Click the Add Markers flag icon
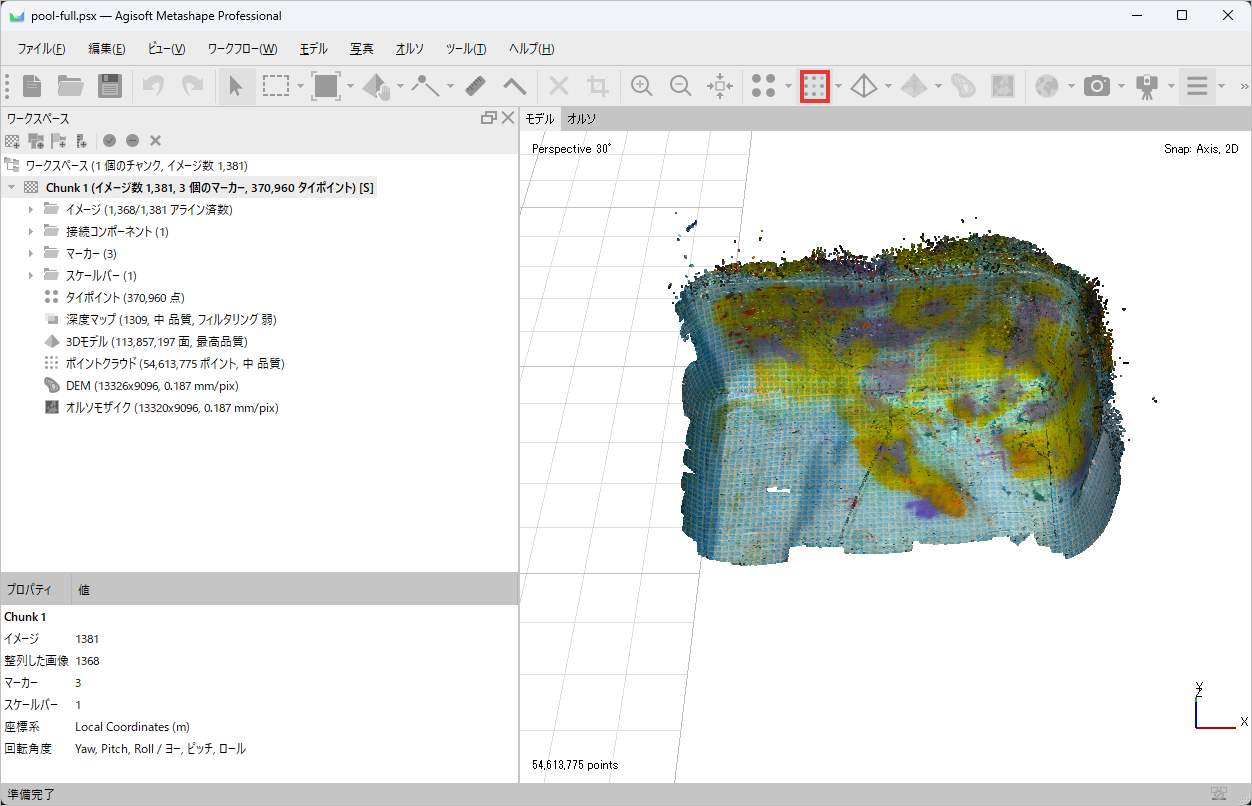 point(59,141)
